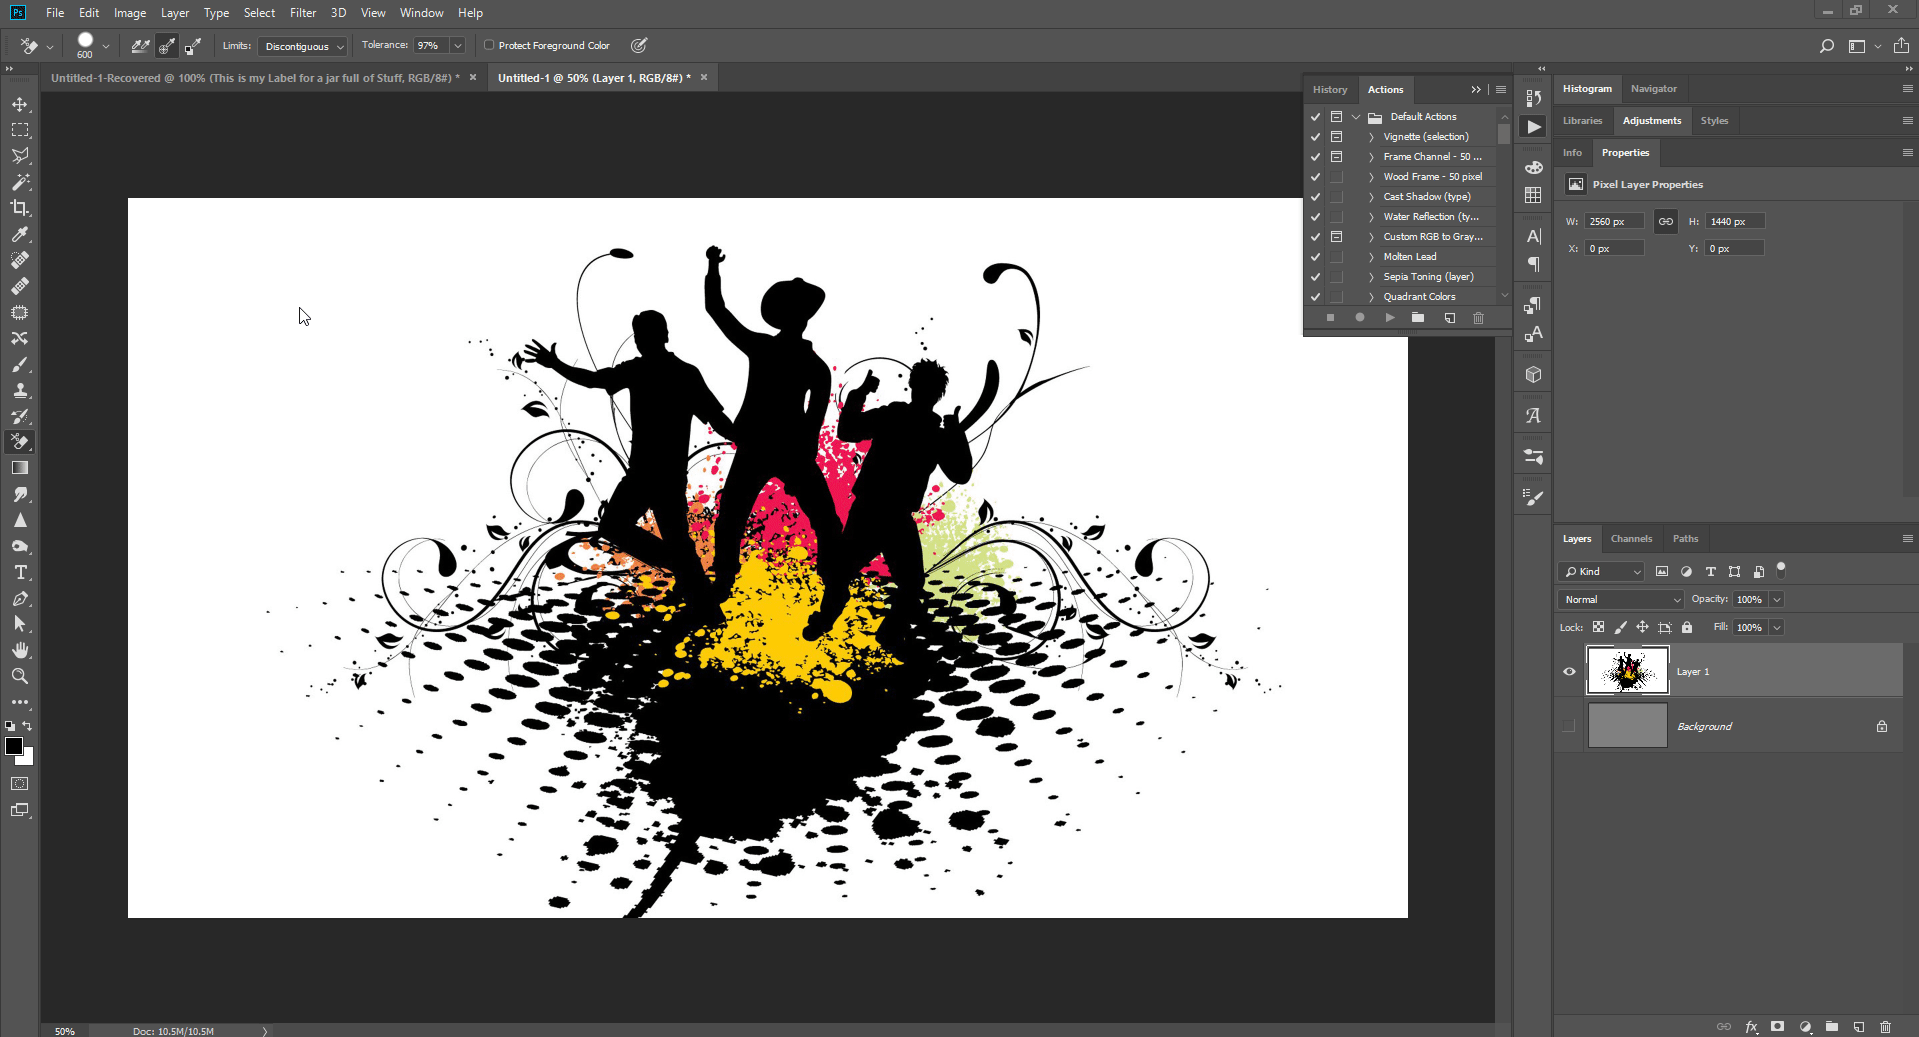
Task: Create a new layer
Action: click(1859, 1027)
